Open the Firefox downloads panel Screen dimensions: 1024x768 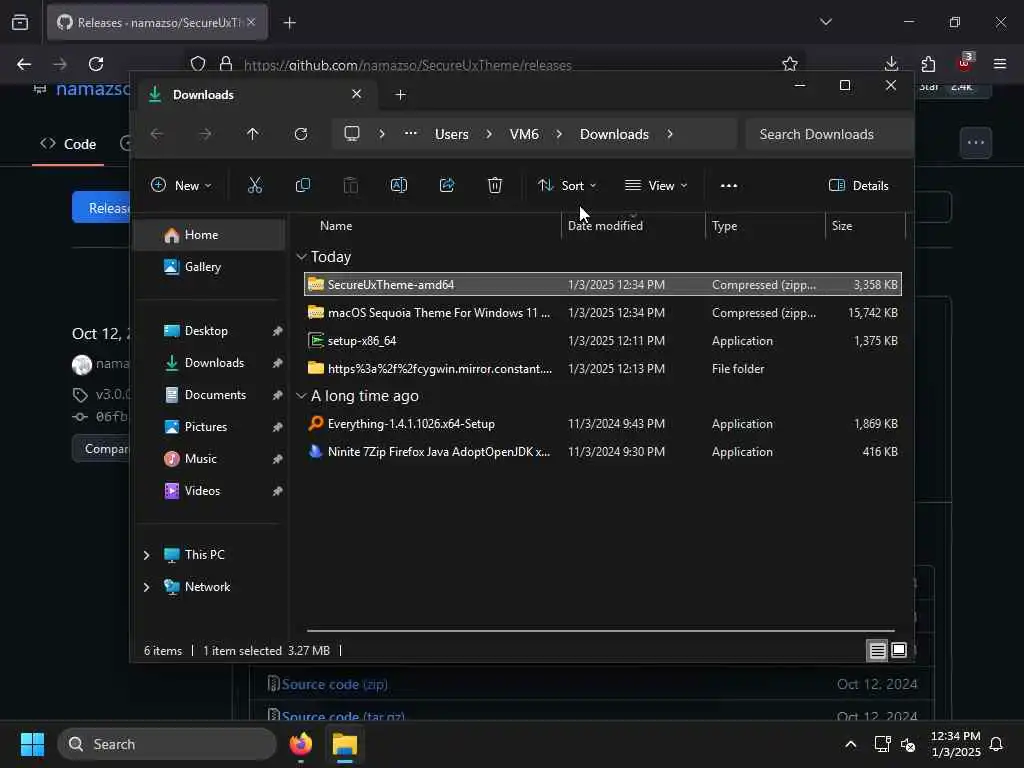[891, 64]
